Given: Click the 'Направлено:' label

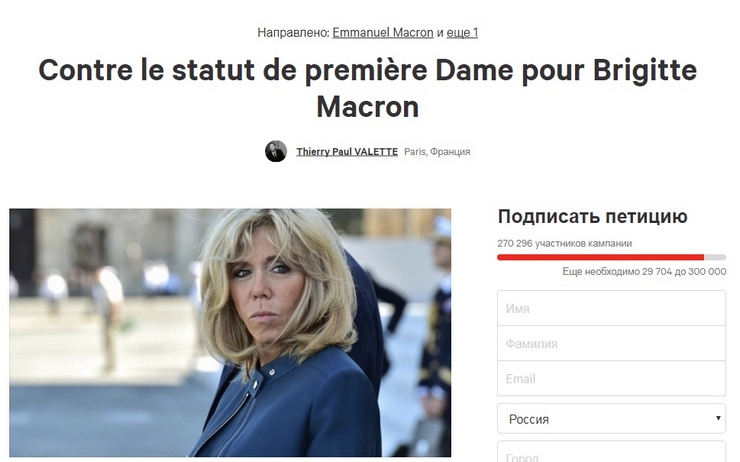Looking at the screenshot, I should pyautogui.click(x=293, y=33).
